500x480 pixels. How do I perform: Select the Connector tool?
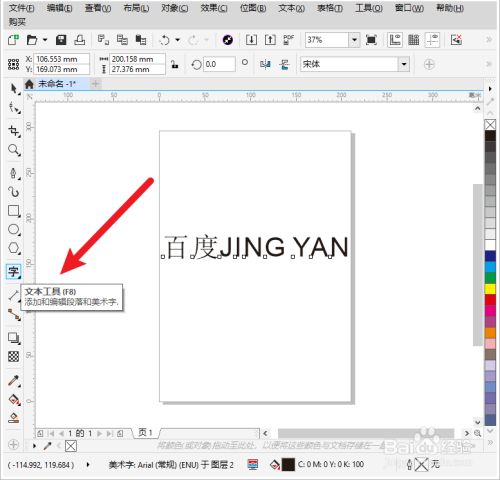click(14, 315)
